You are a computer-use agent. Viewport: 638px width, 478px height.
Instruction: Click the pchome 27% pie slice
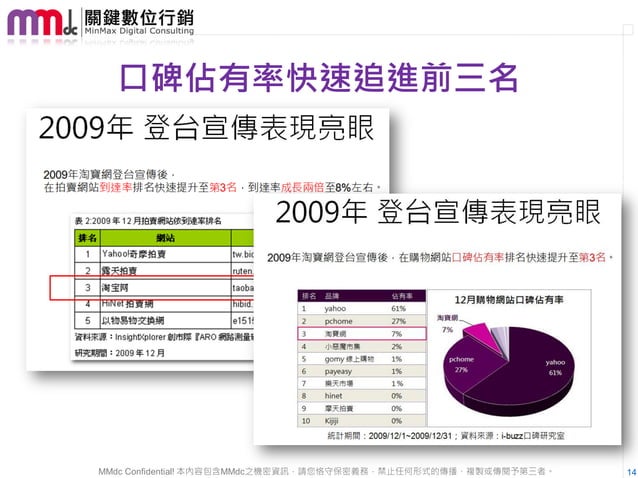click(x=468, y=366)
